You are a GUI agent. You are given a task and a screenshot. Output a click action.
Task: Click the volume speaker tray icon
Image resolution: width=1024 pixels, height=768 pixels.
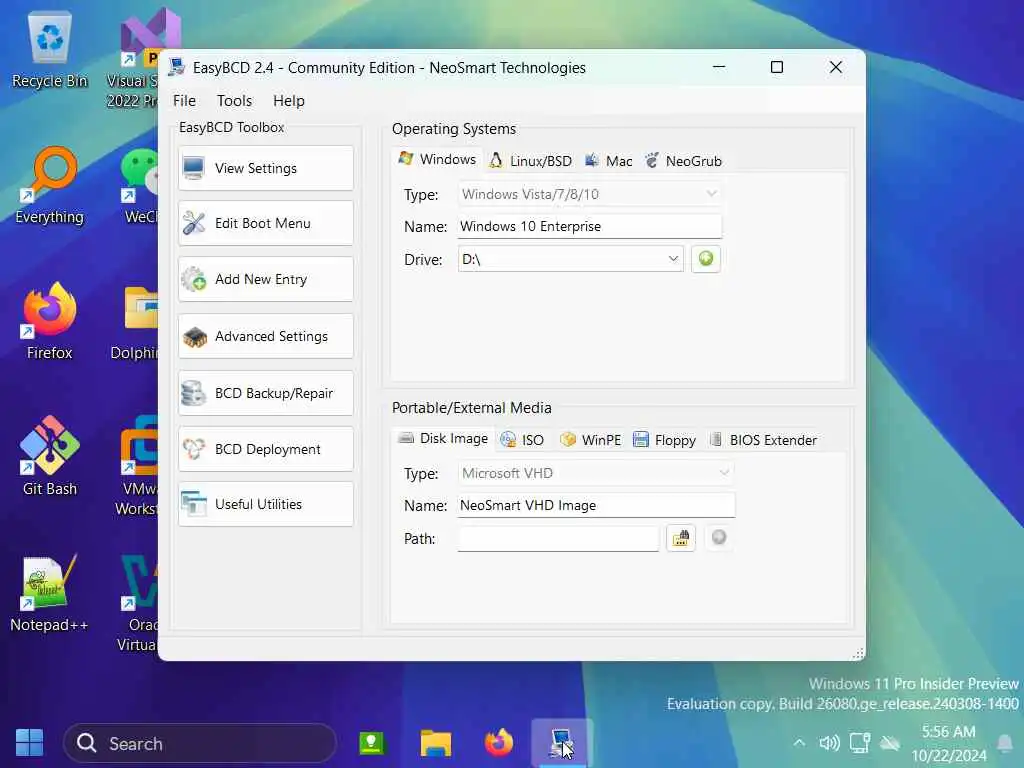pyautogui.click(x=829, y=743)
